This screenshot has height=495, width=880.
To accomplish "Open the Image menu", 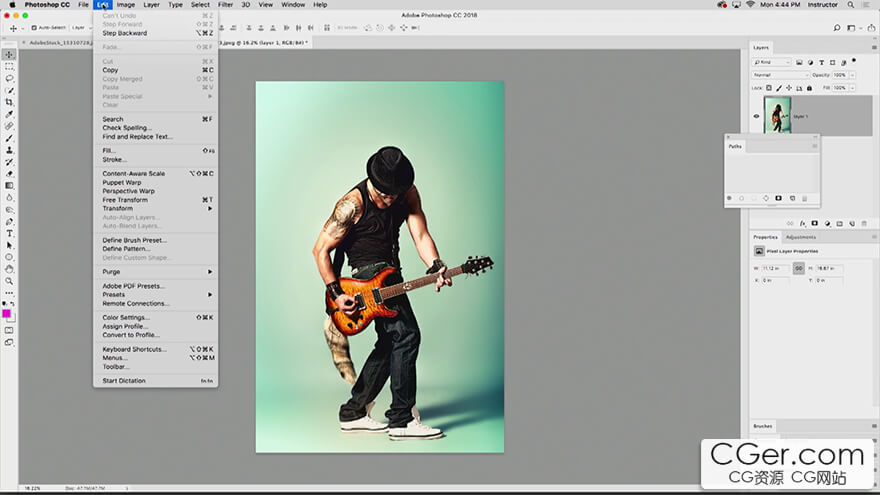I will (x=126, y=4).
